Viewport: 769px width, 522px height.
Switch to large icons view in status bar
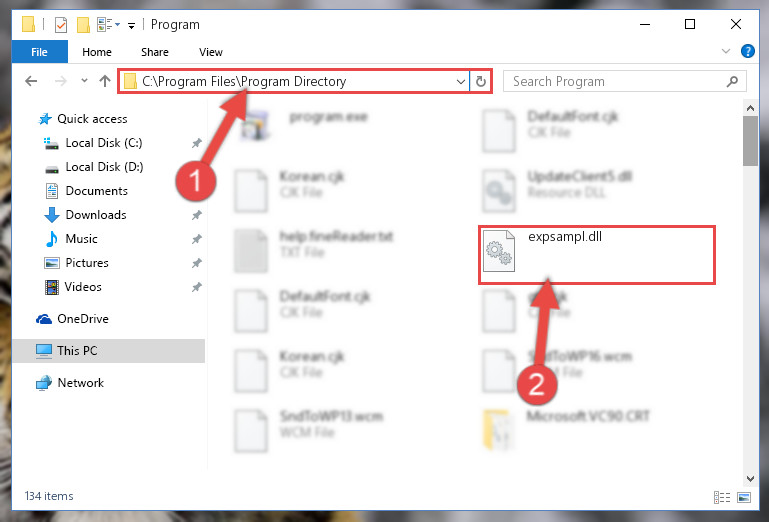[x=744, y=497]
